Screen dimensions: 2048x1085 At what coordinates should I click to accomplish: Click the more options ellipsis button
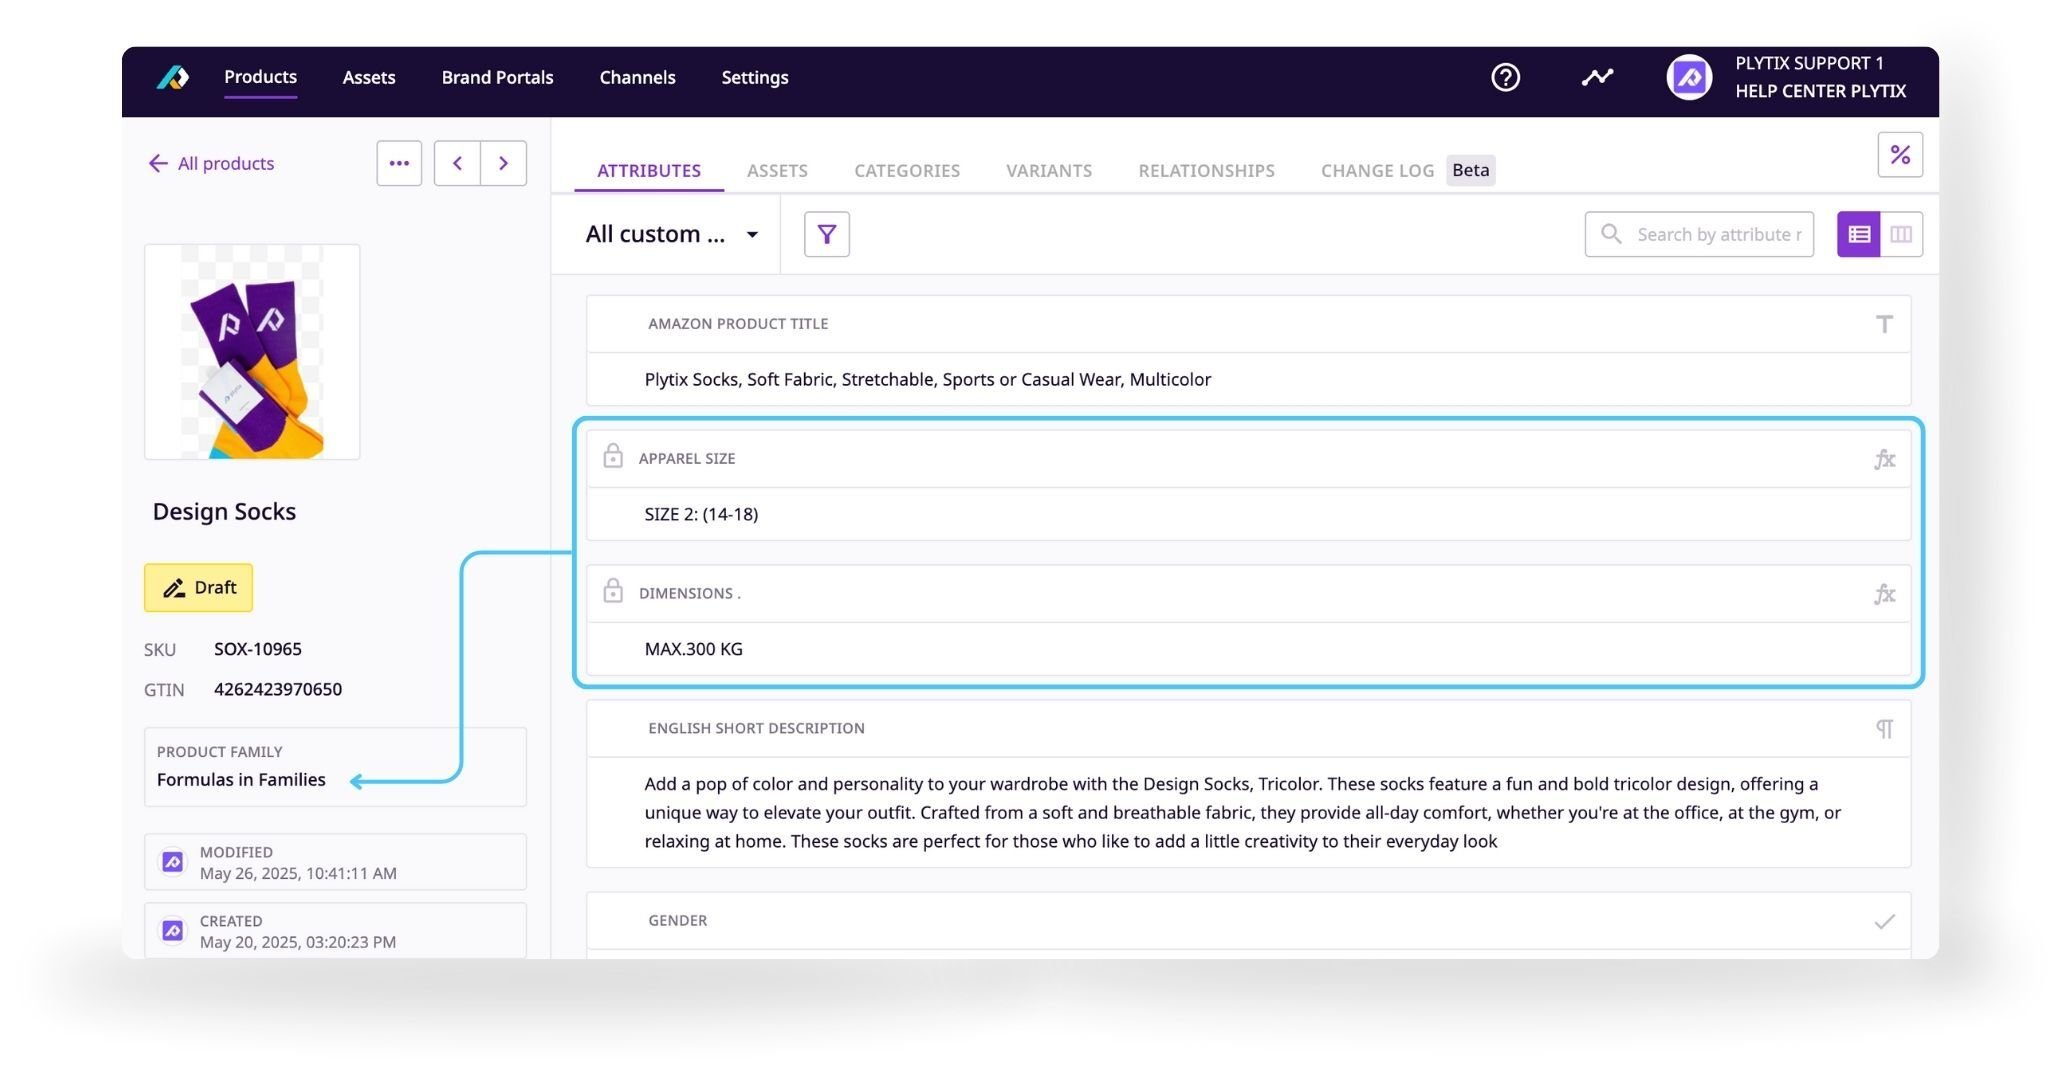tap(399, 163)
